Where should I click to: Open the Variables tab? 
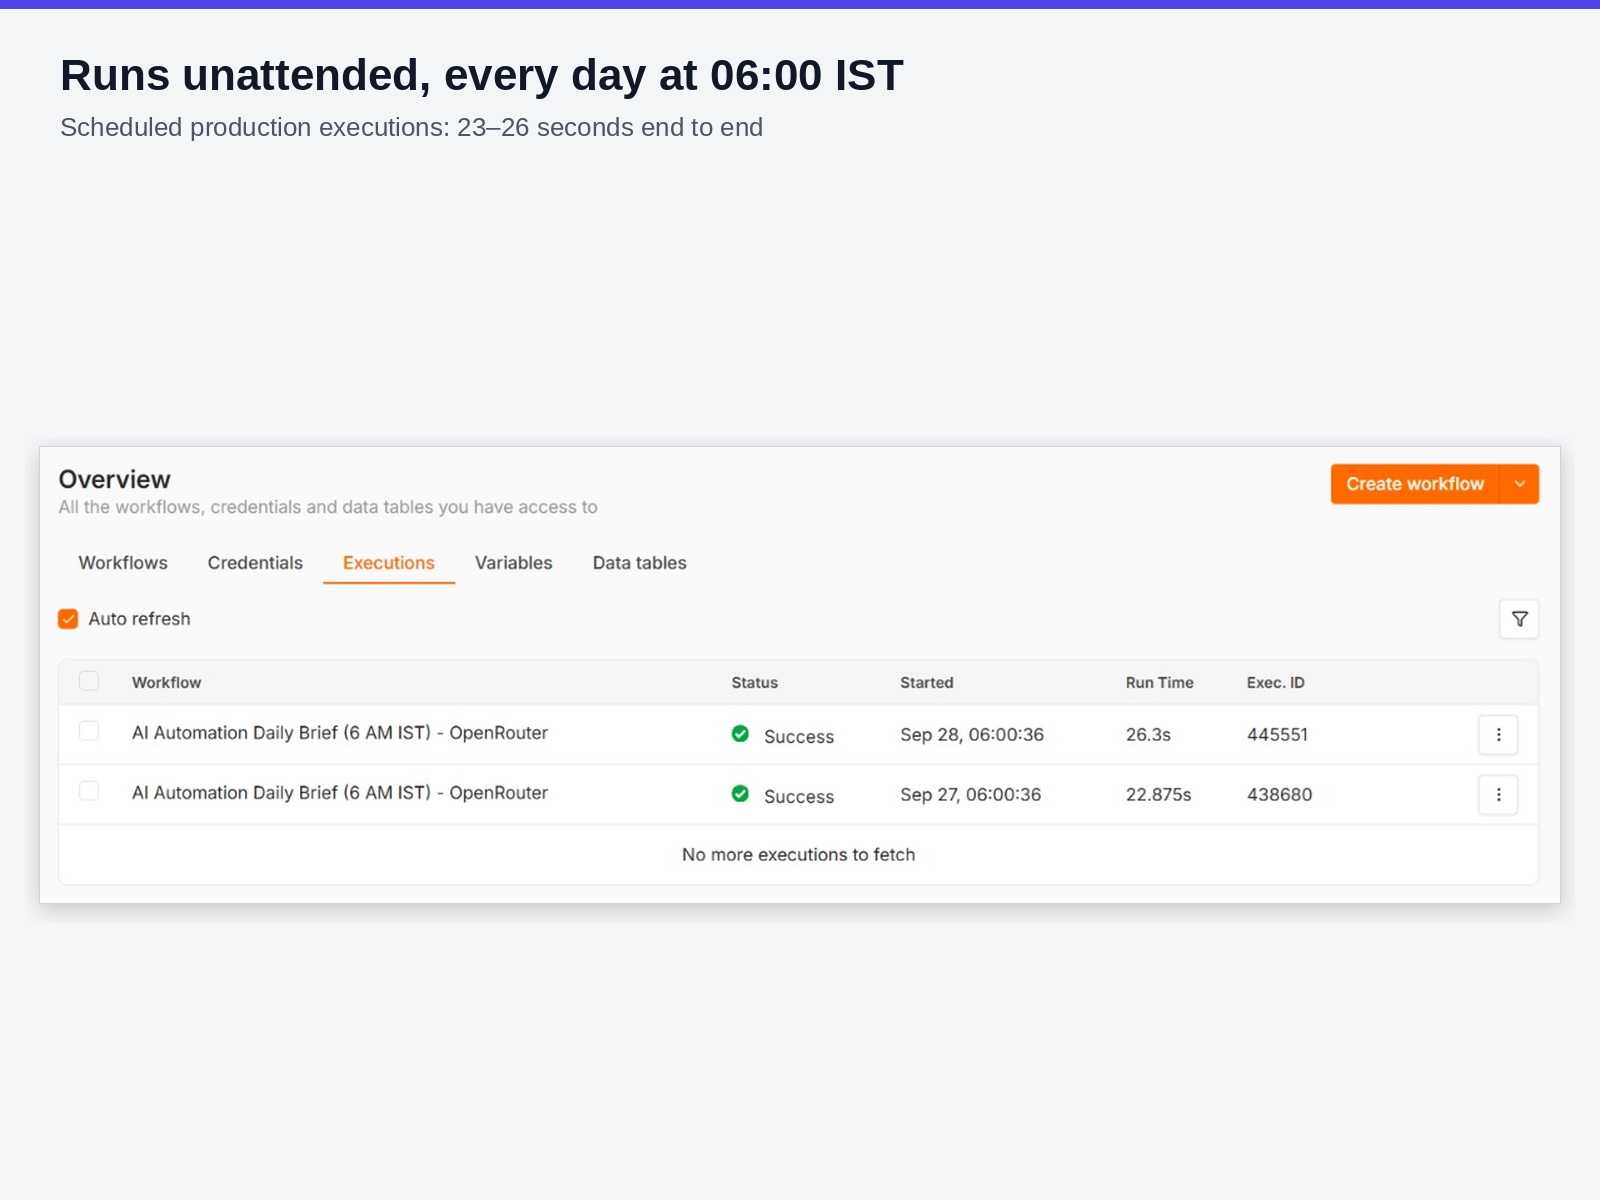(x=513, y=563)
